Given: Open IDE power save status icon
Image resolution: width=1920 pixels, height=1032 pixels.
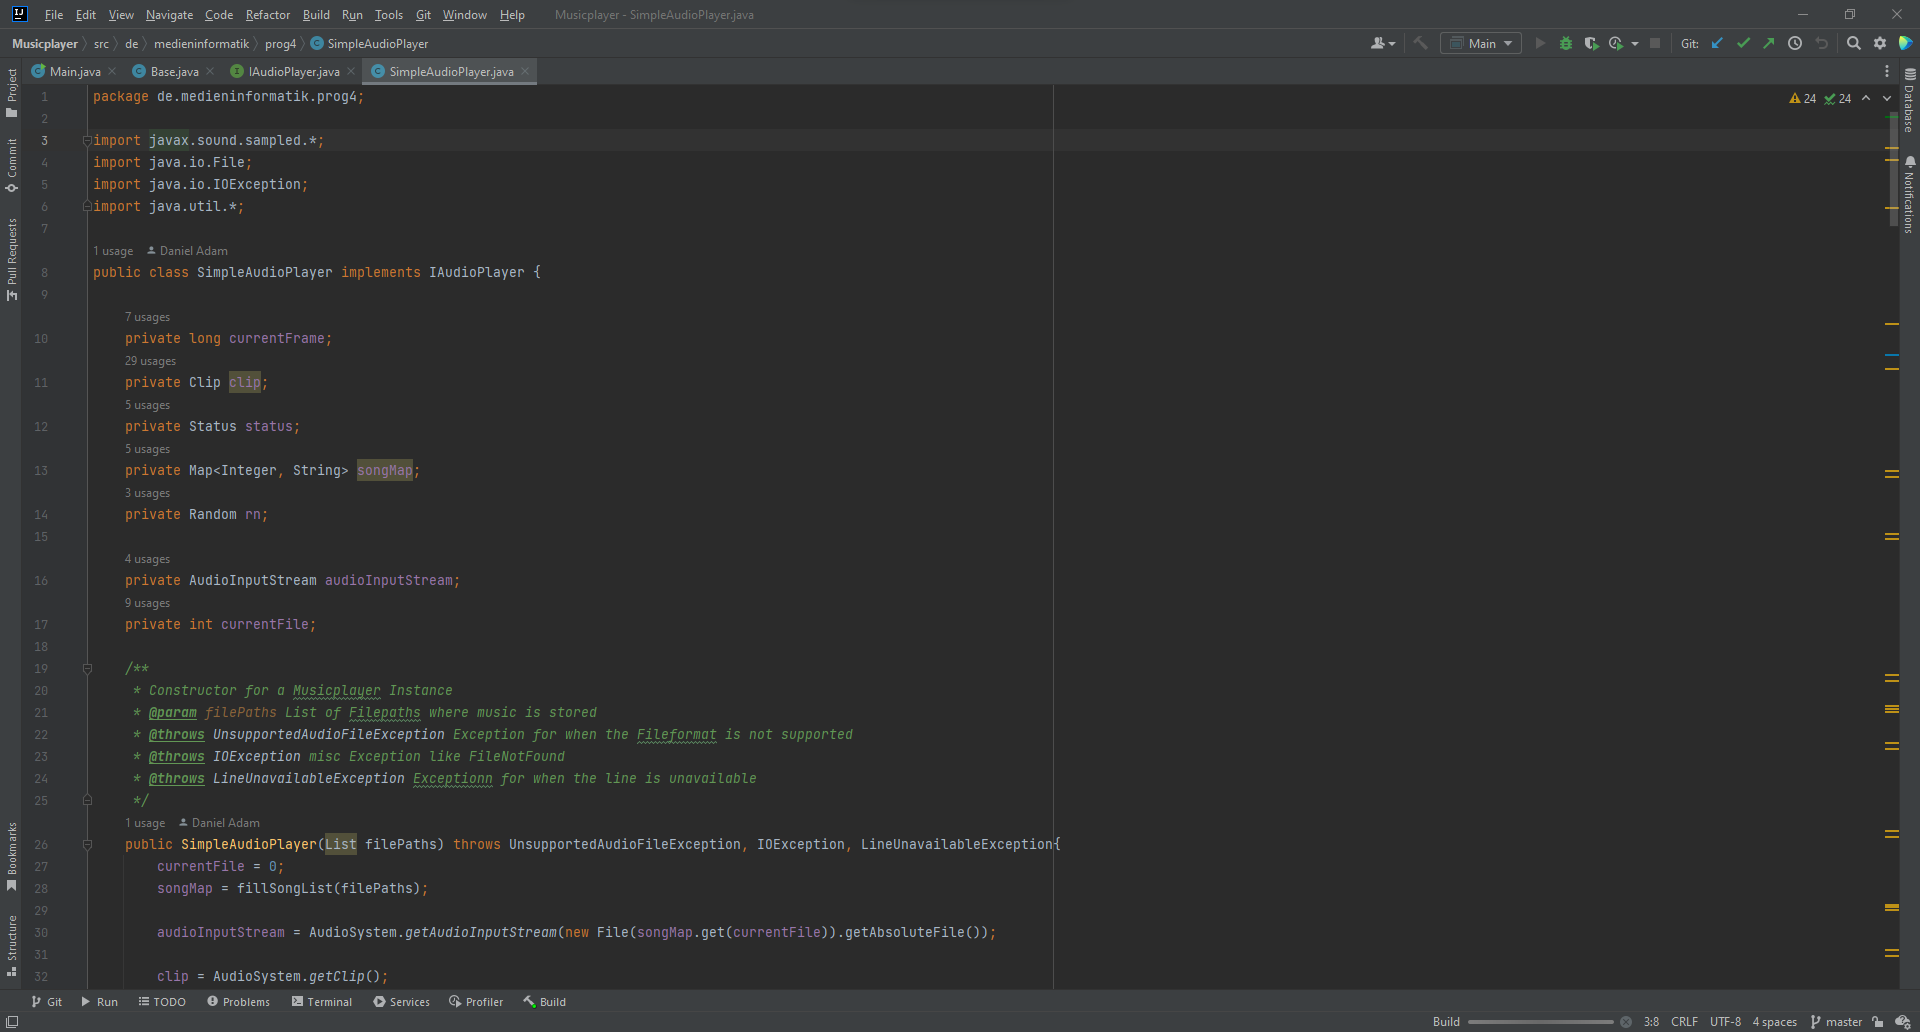Looking at the screenshot, I should coord(1903,1021).
